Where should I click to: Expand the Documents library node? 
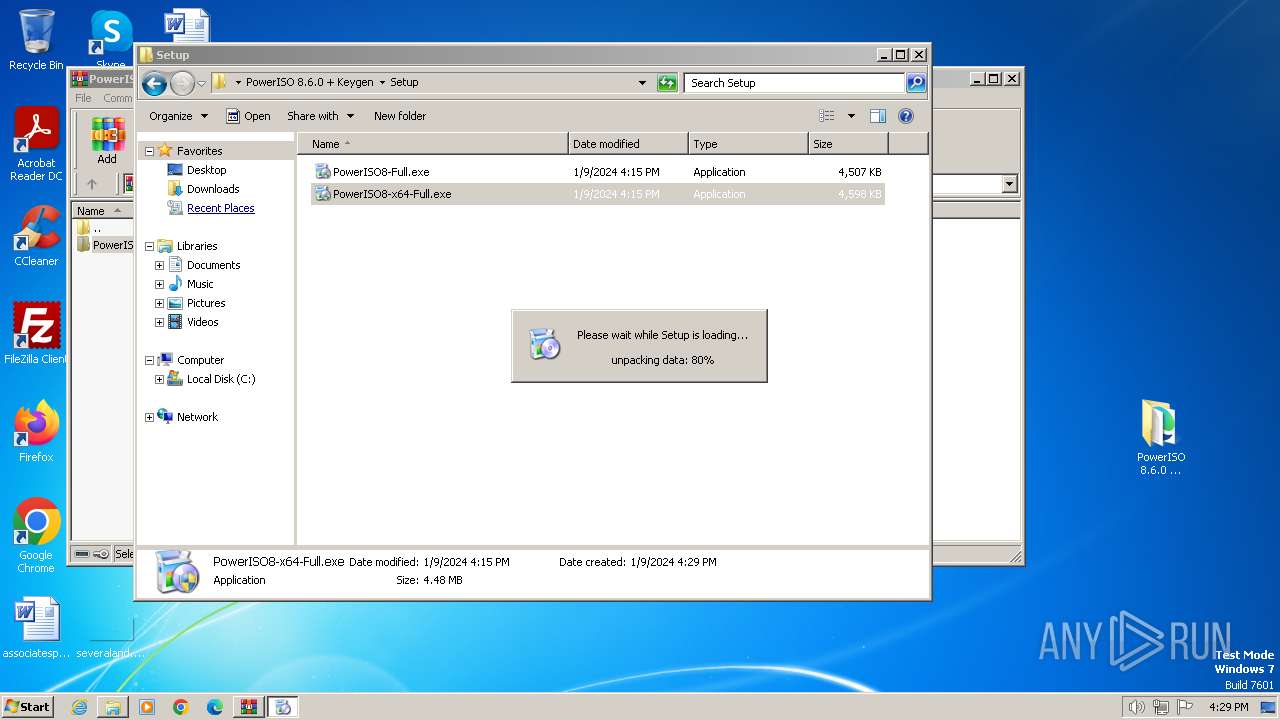(x=159, y=265)
